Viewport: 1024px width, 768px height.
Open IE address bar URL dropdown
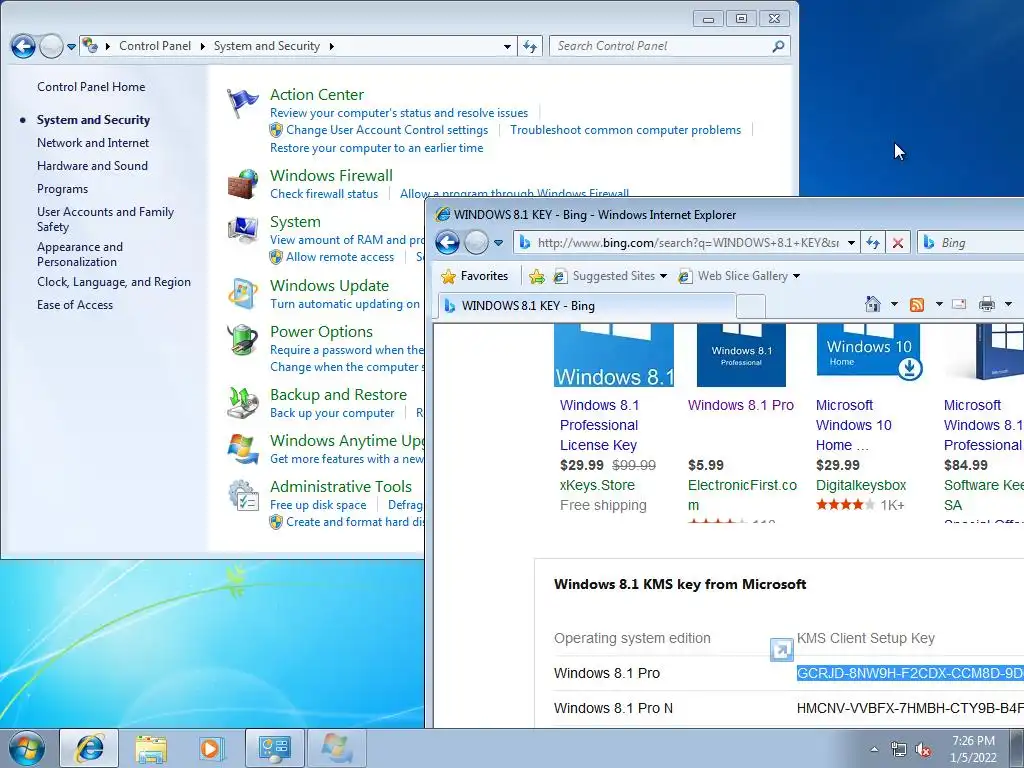(852, 243)
